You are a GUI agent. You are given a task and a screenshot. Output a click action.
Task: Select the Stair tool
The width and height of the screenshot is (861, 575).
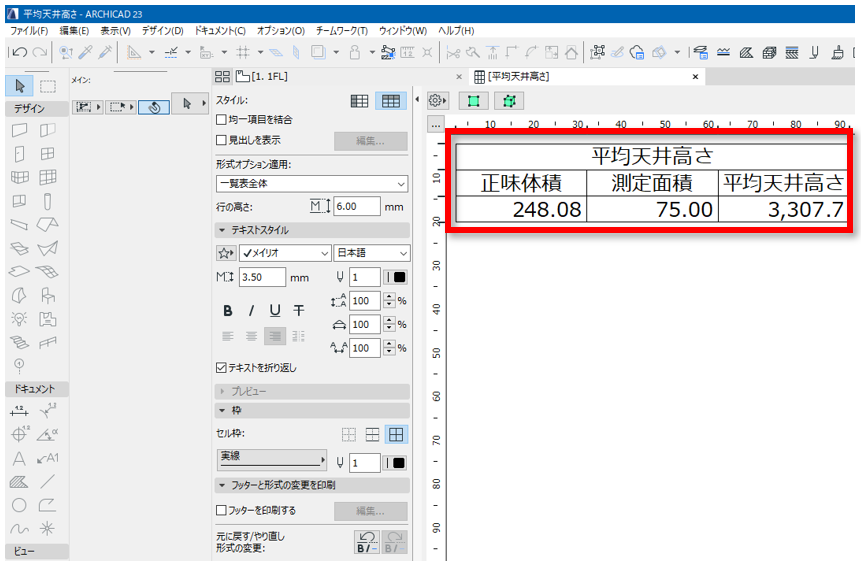(x=19, y=342)
